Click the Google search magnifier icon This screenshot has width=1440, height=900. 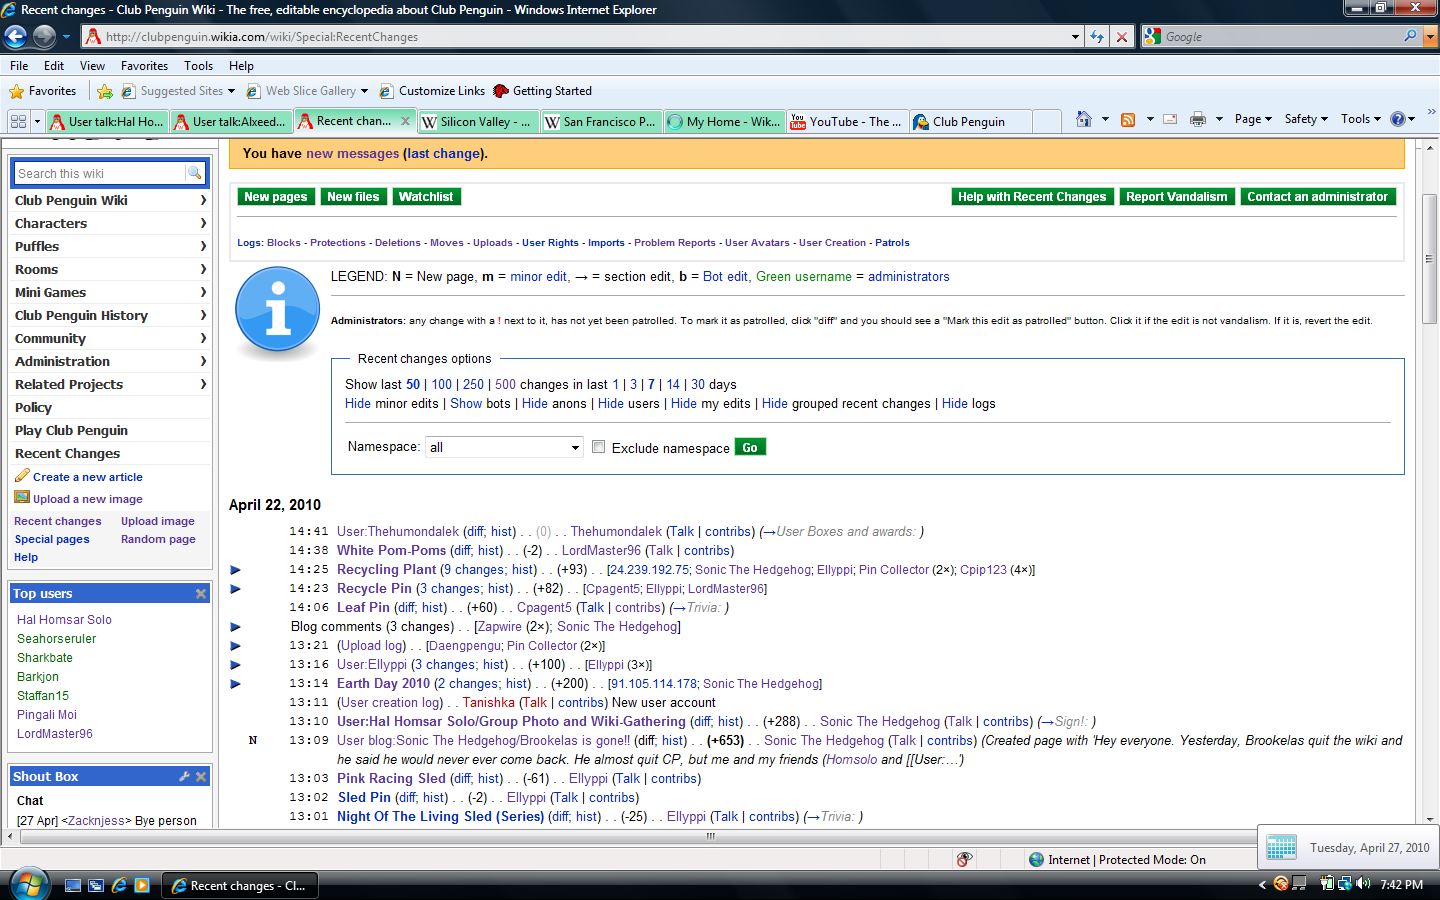(1411, 36)
